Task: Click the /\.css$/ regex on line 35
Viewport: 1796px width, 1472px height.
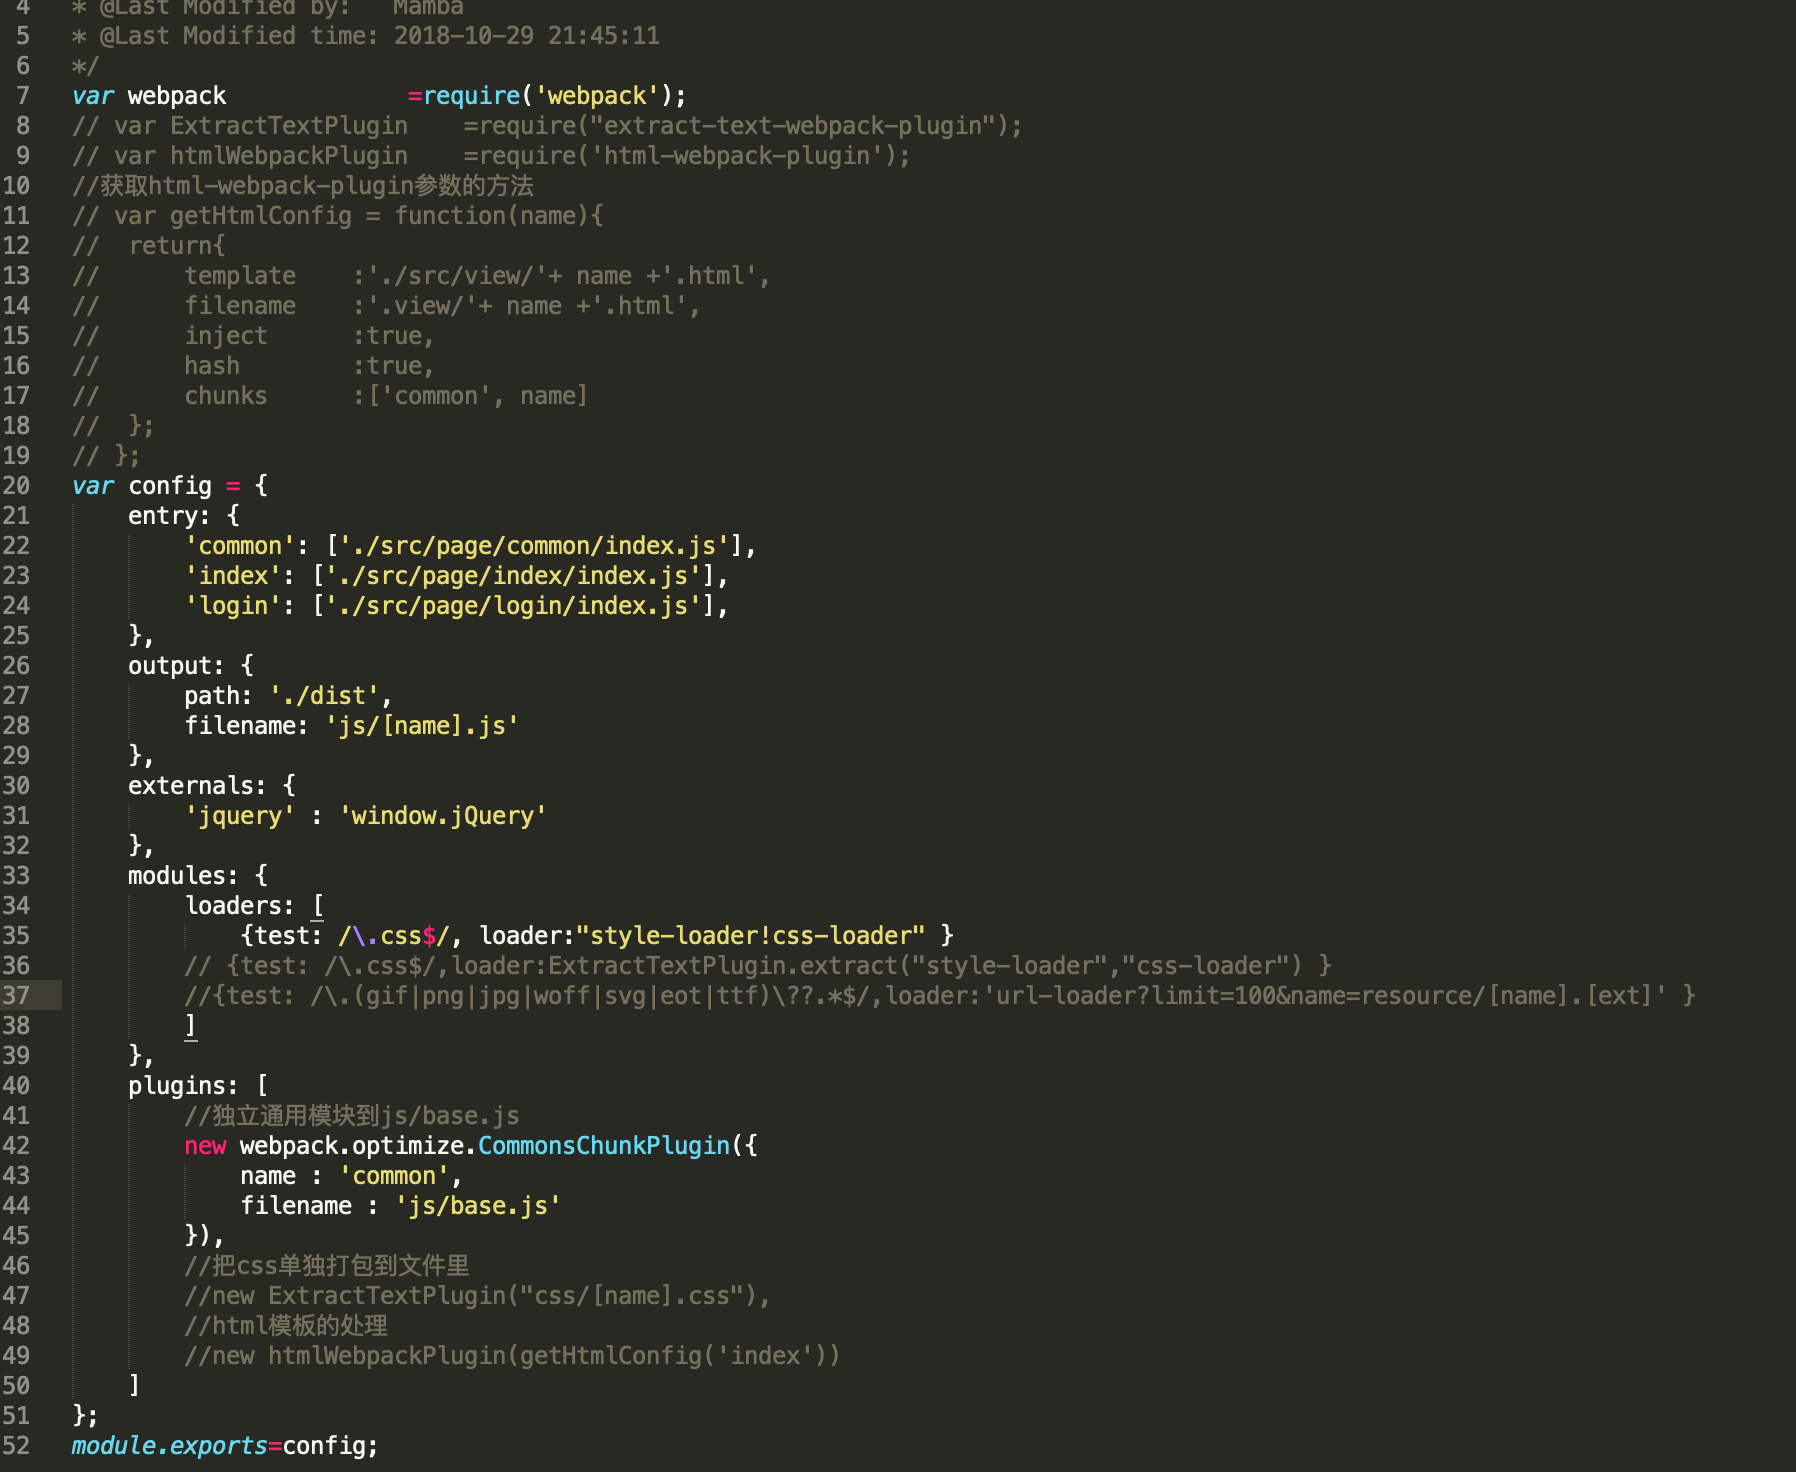Action: pos(394,936)
